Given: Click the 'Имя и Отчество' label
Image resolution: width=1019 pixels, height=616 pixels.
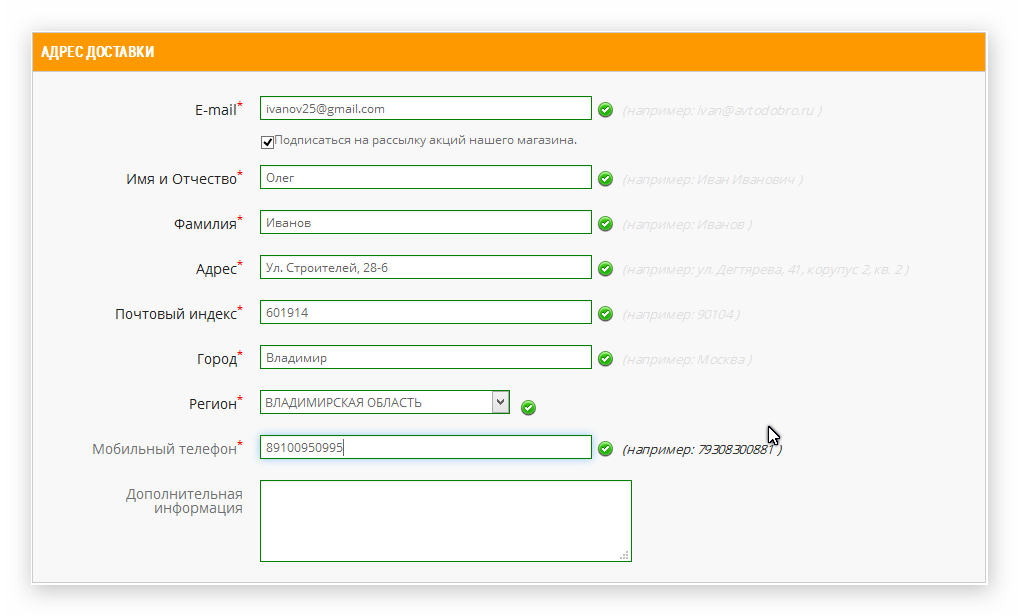Looking at the screenshot, I should (181, 179).
